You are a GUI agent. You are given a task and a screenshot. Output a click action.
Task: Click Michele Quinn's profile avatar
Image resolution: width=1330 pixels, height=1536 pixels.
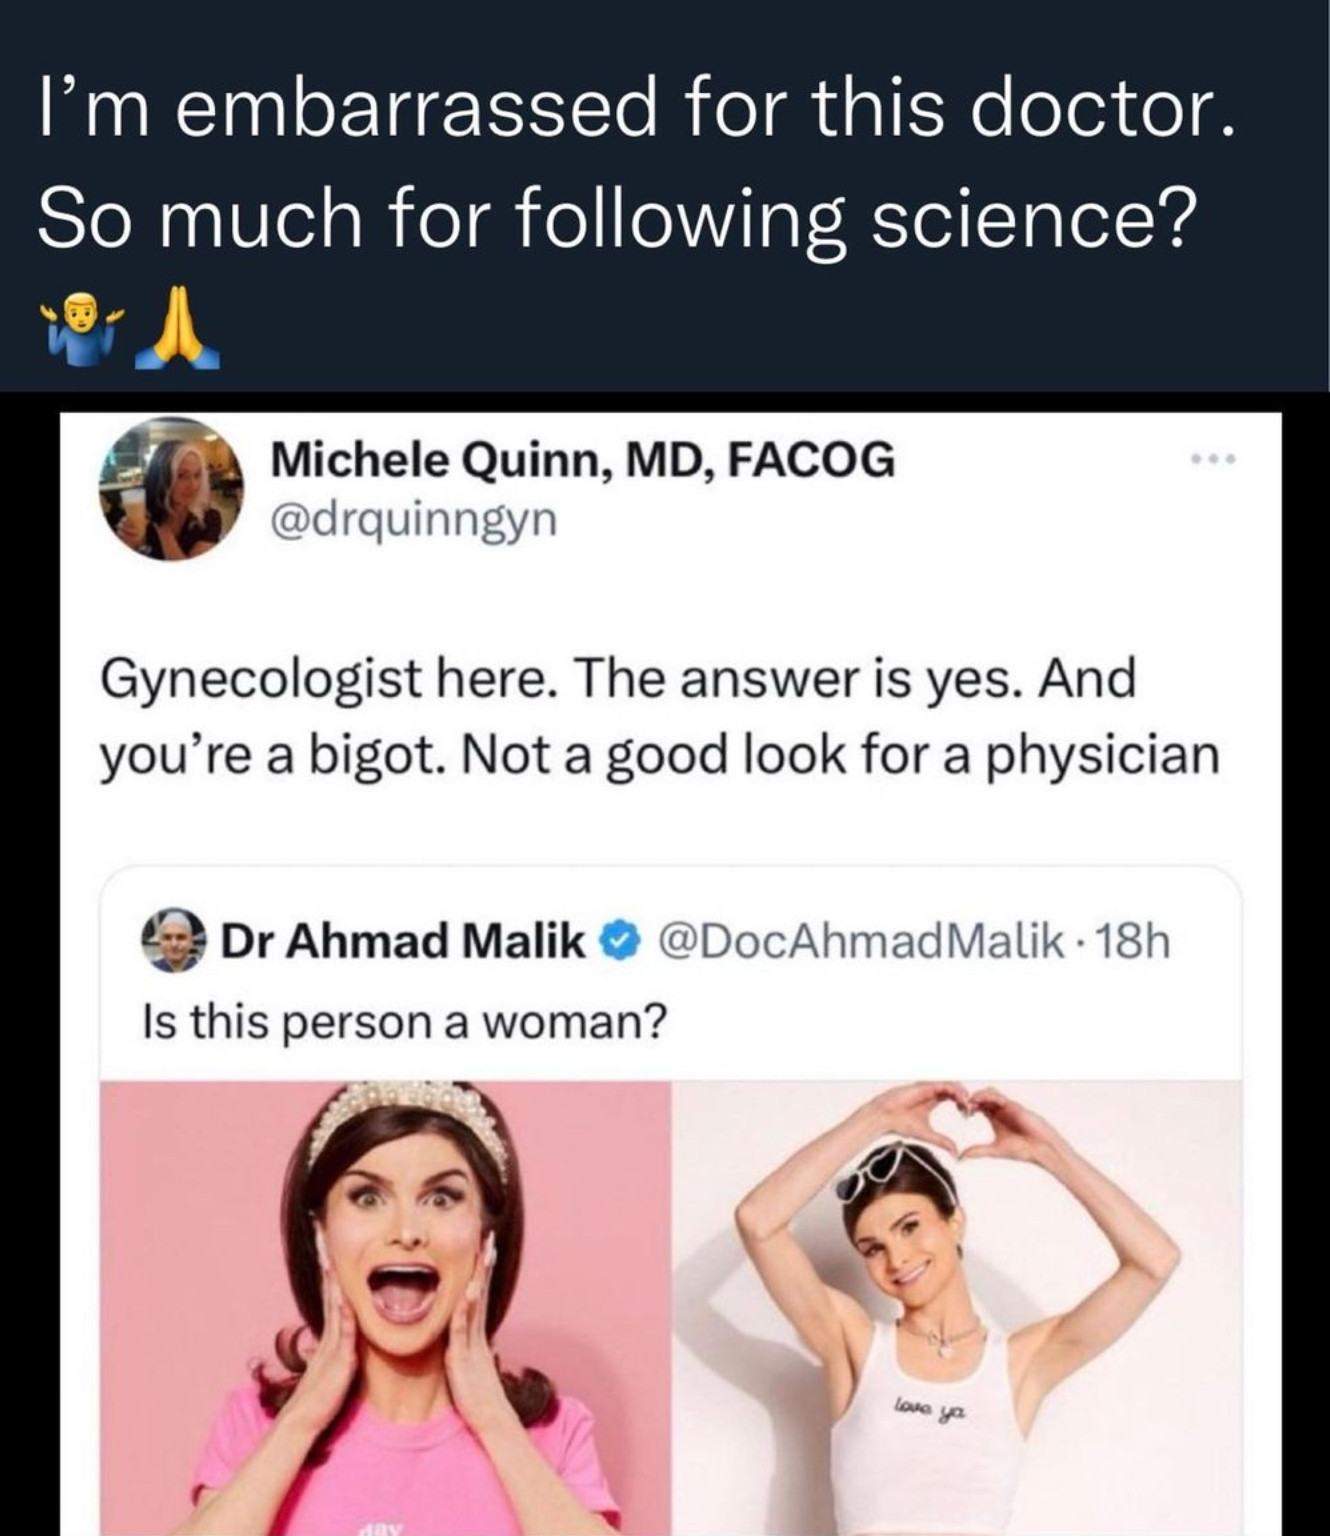point(170,488)
